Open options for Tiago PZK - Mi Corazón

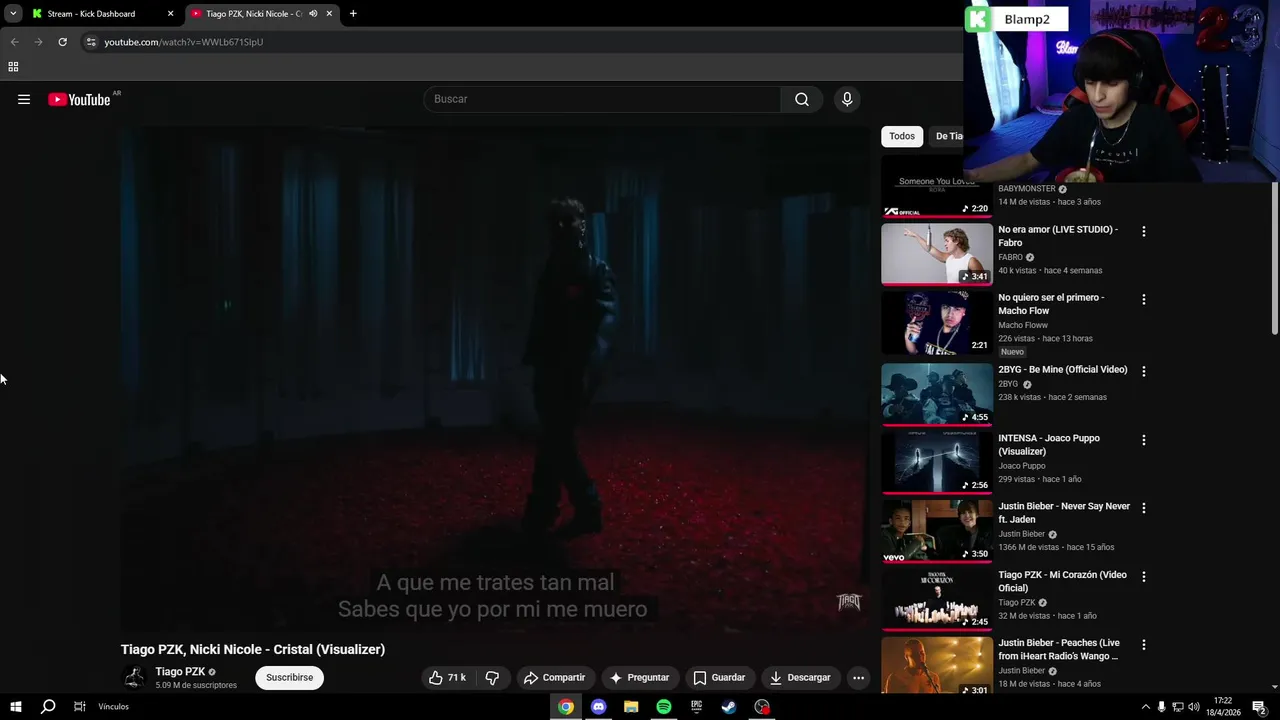1144,576
